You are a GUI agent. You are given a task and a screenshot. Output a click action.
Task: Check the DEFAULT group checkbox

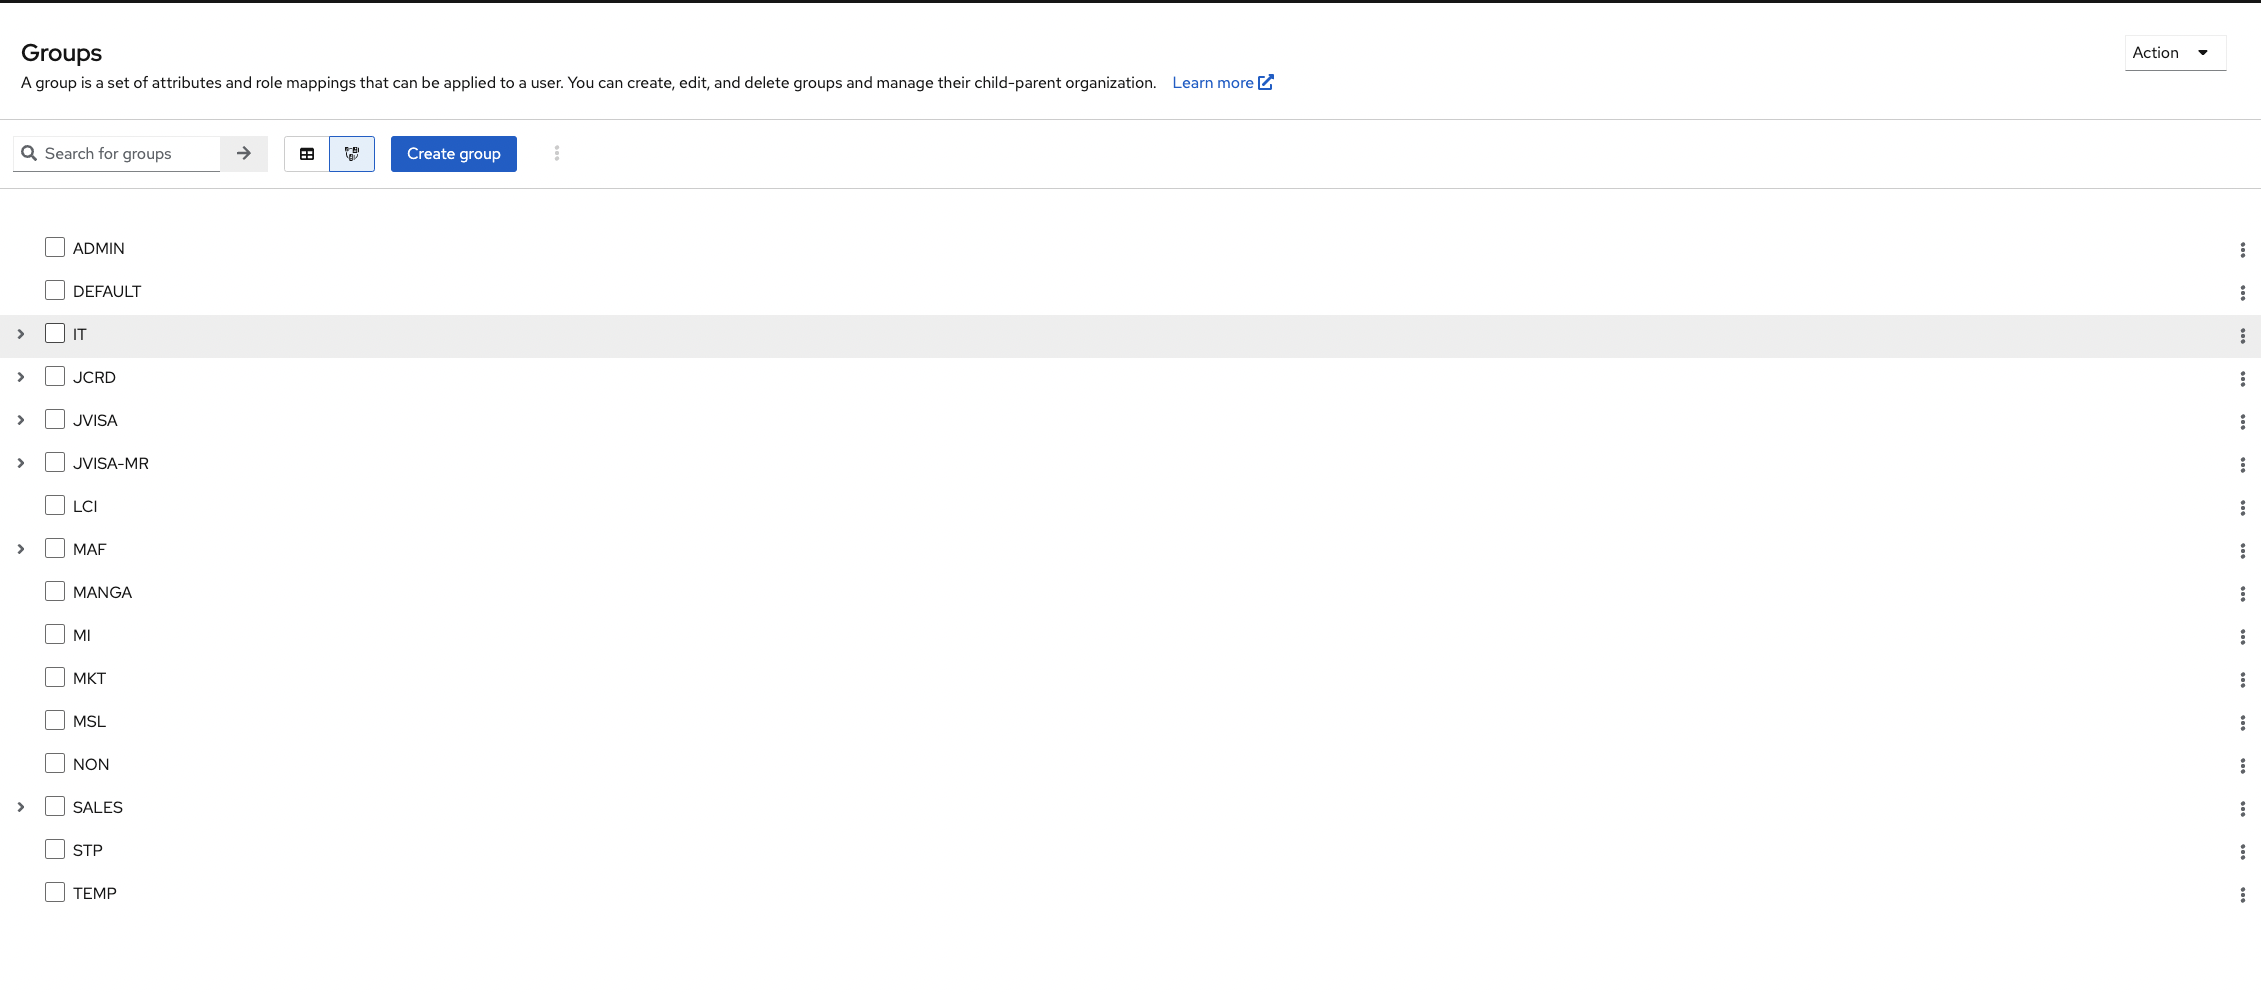pyautogui.click(x=55, y=289)
